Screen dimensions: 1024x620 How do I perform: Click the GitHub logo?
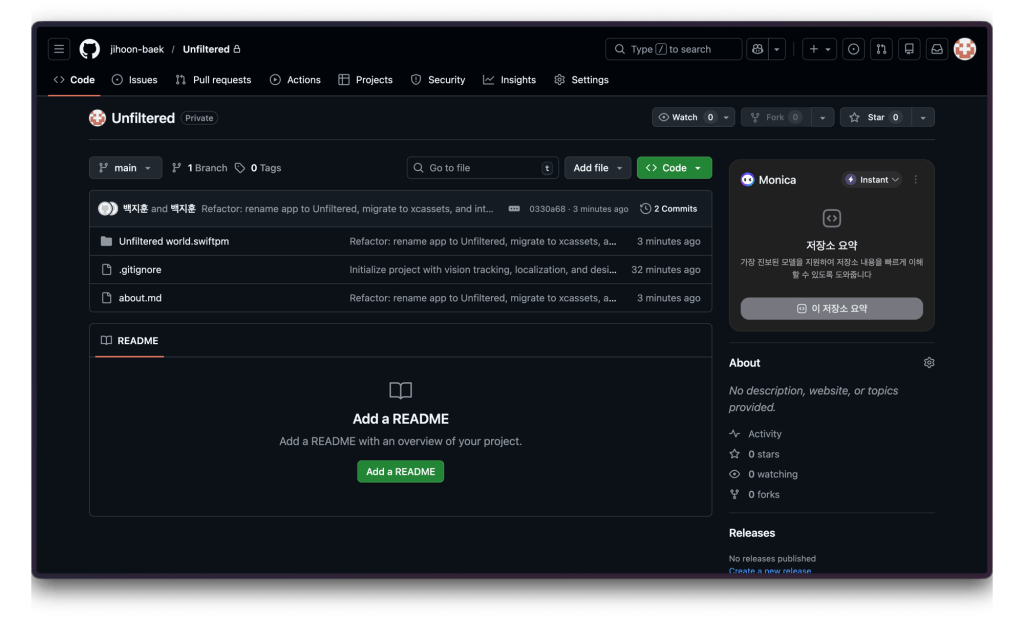pos(89,48)
